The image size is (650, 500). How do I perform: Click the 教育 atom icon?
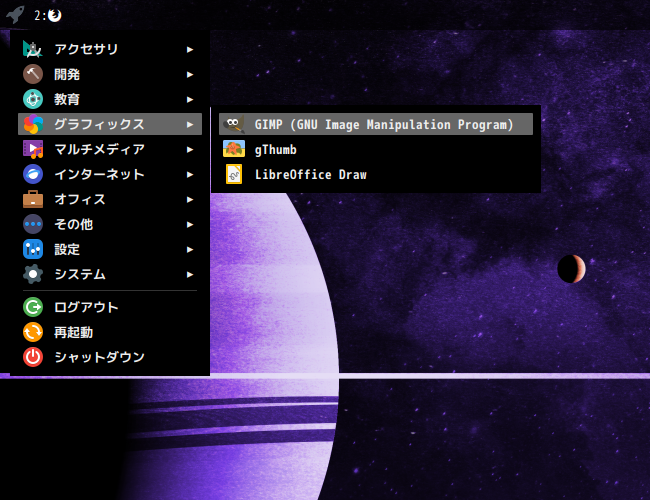33,99
